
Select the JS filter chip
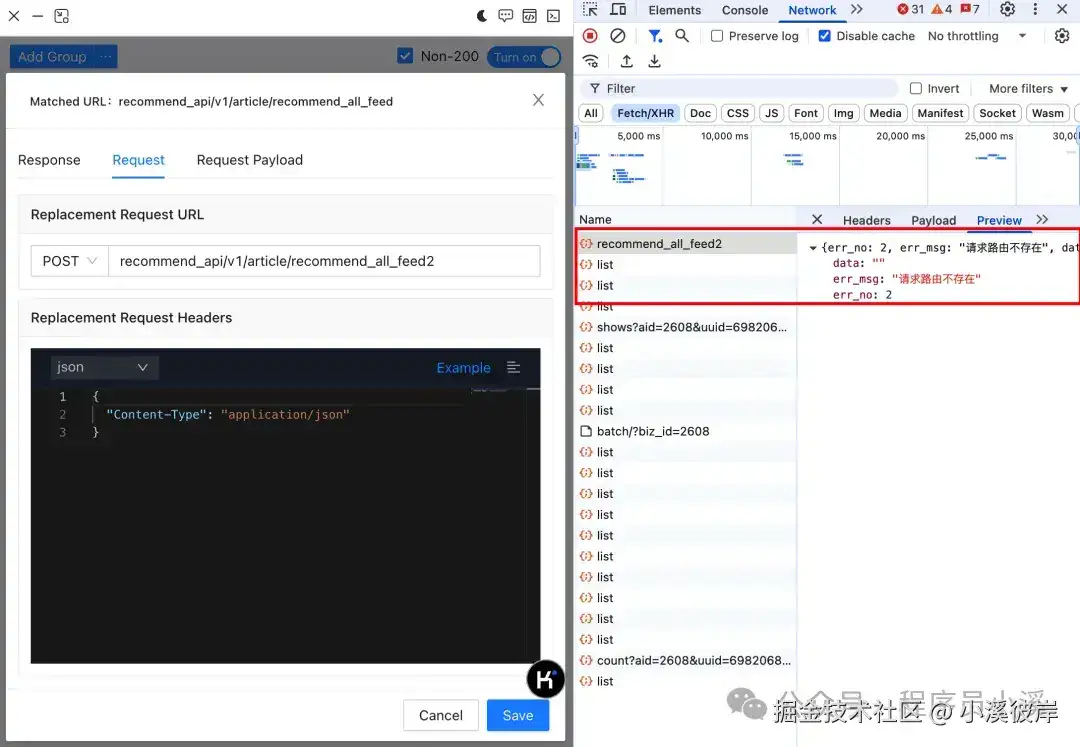pos(771,113)
